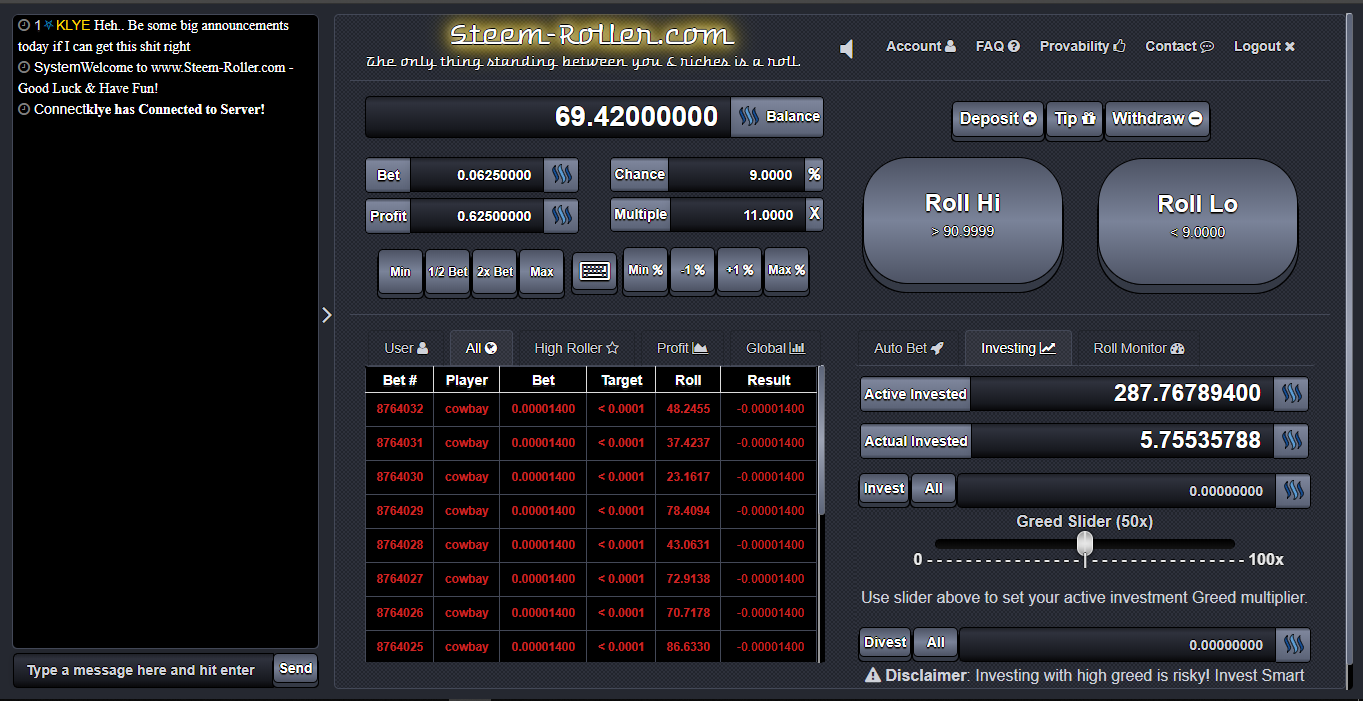Image resolution: width=1363 pixels, height=701 pixels.
Task: Mute the sound with the speaker icon
Action: 847,48
